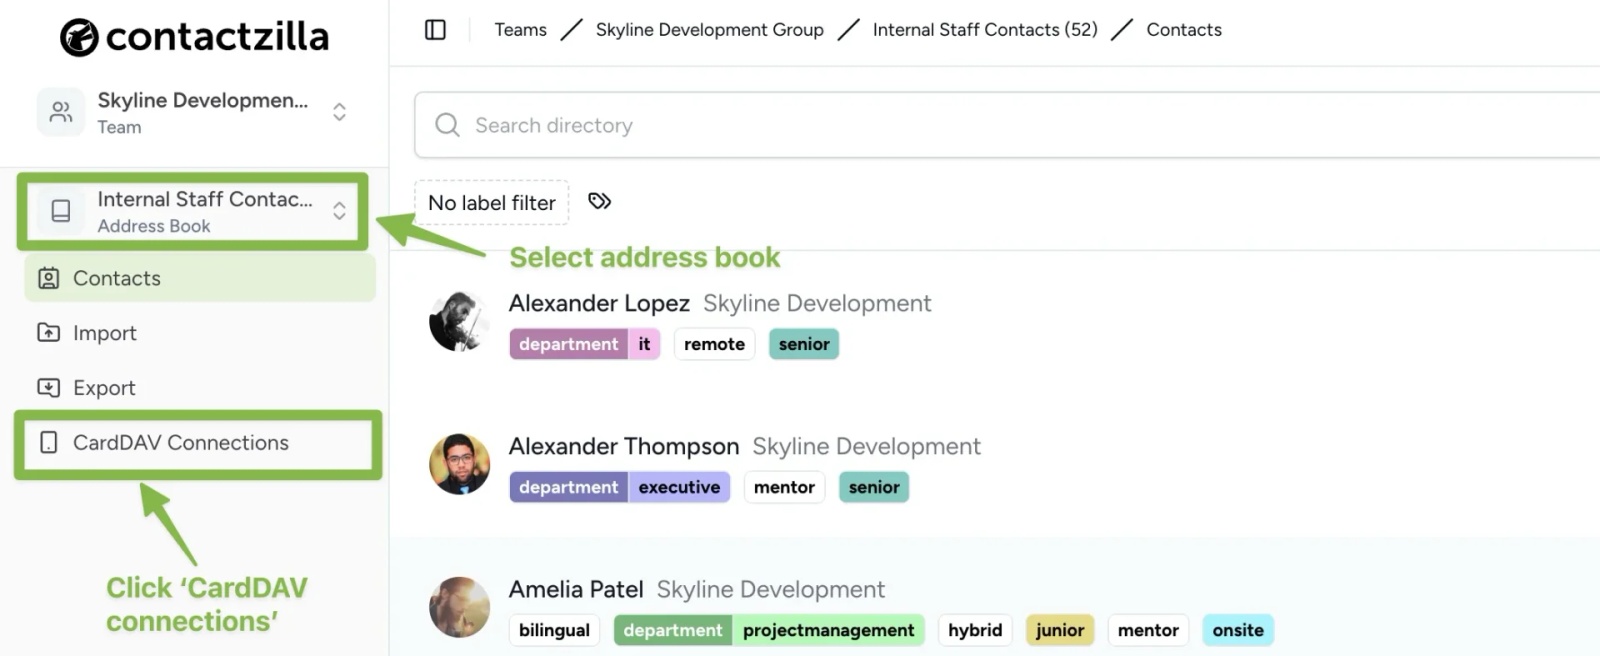Click Alexander Lopez's remote label

714,344
